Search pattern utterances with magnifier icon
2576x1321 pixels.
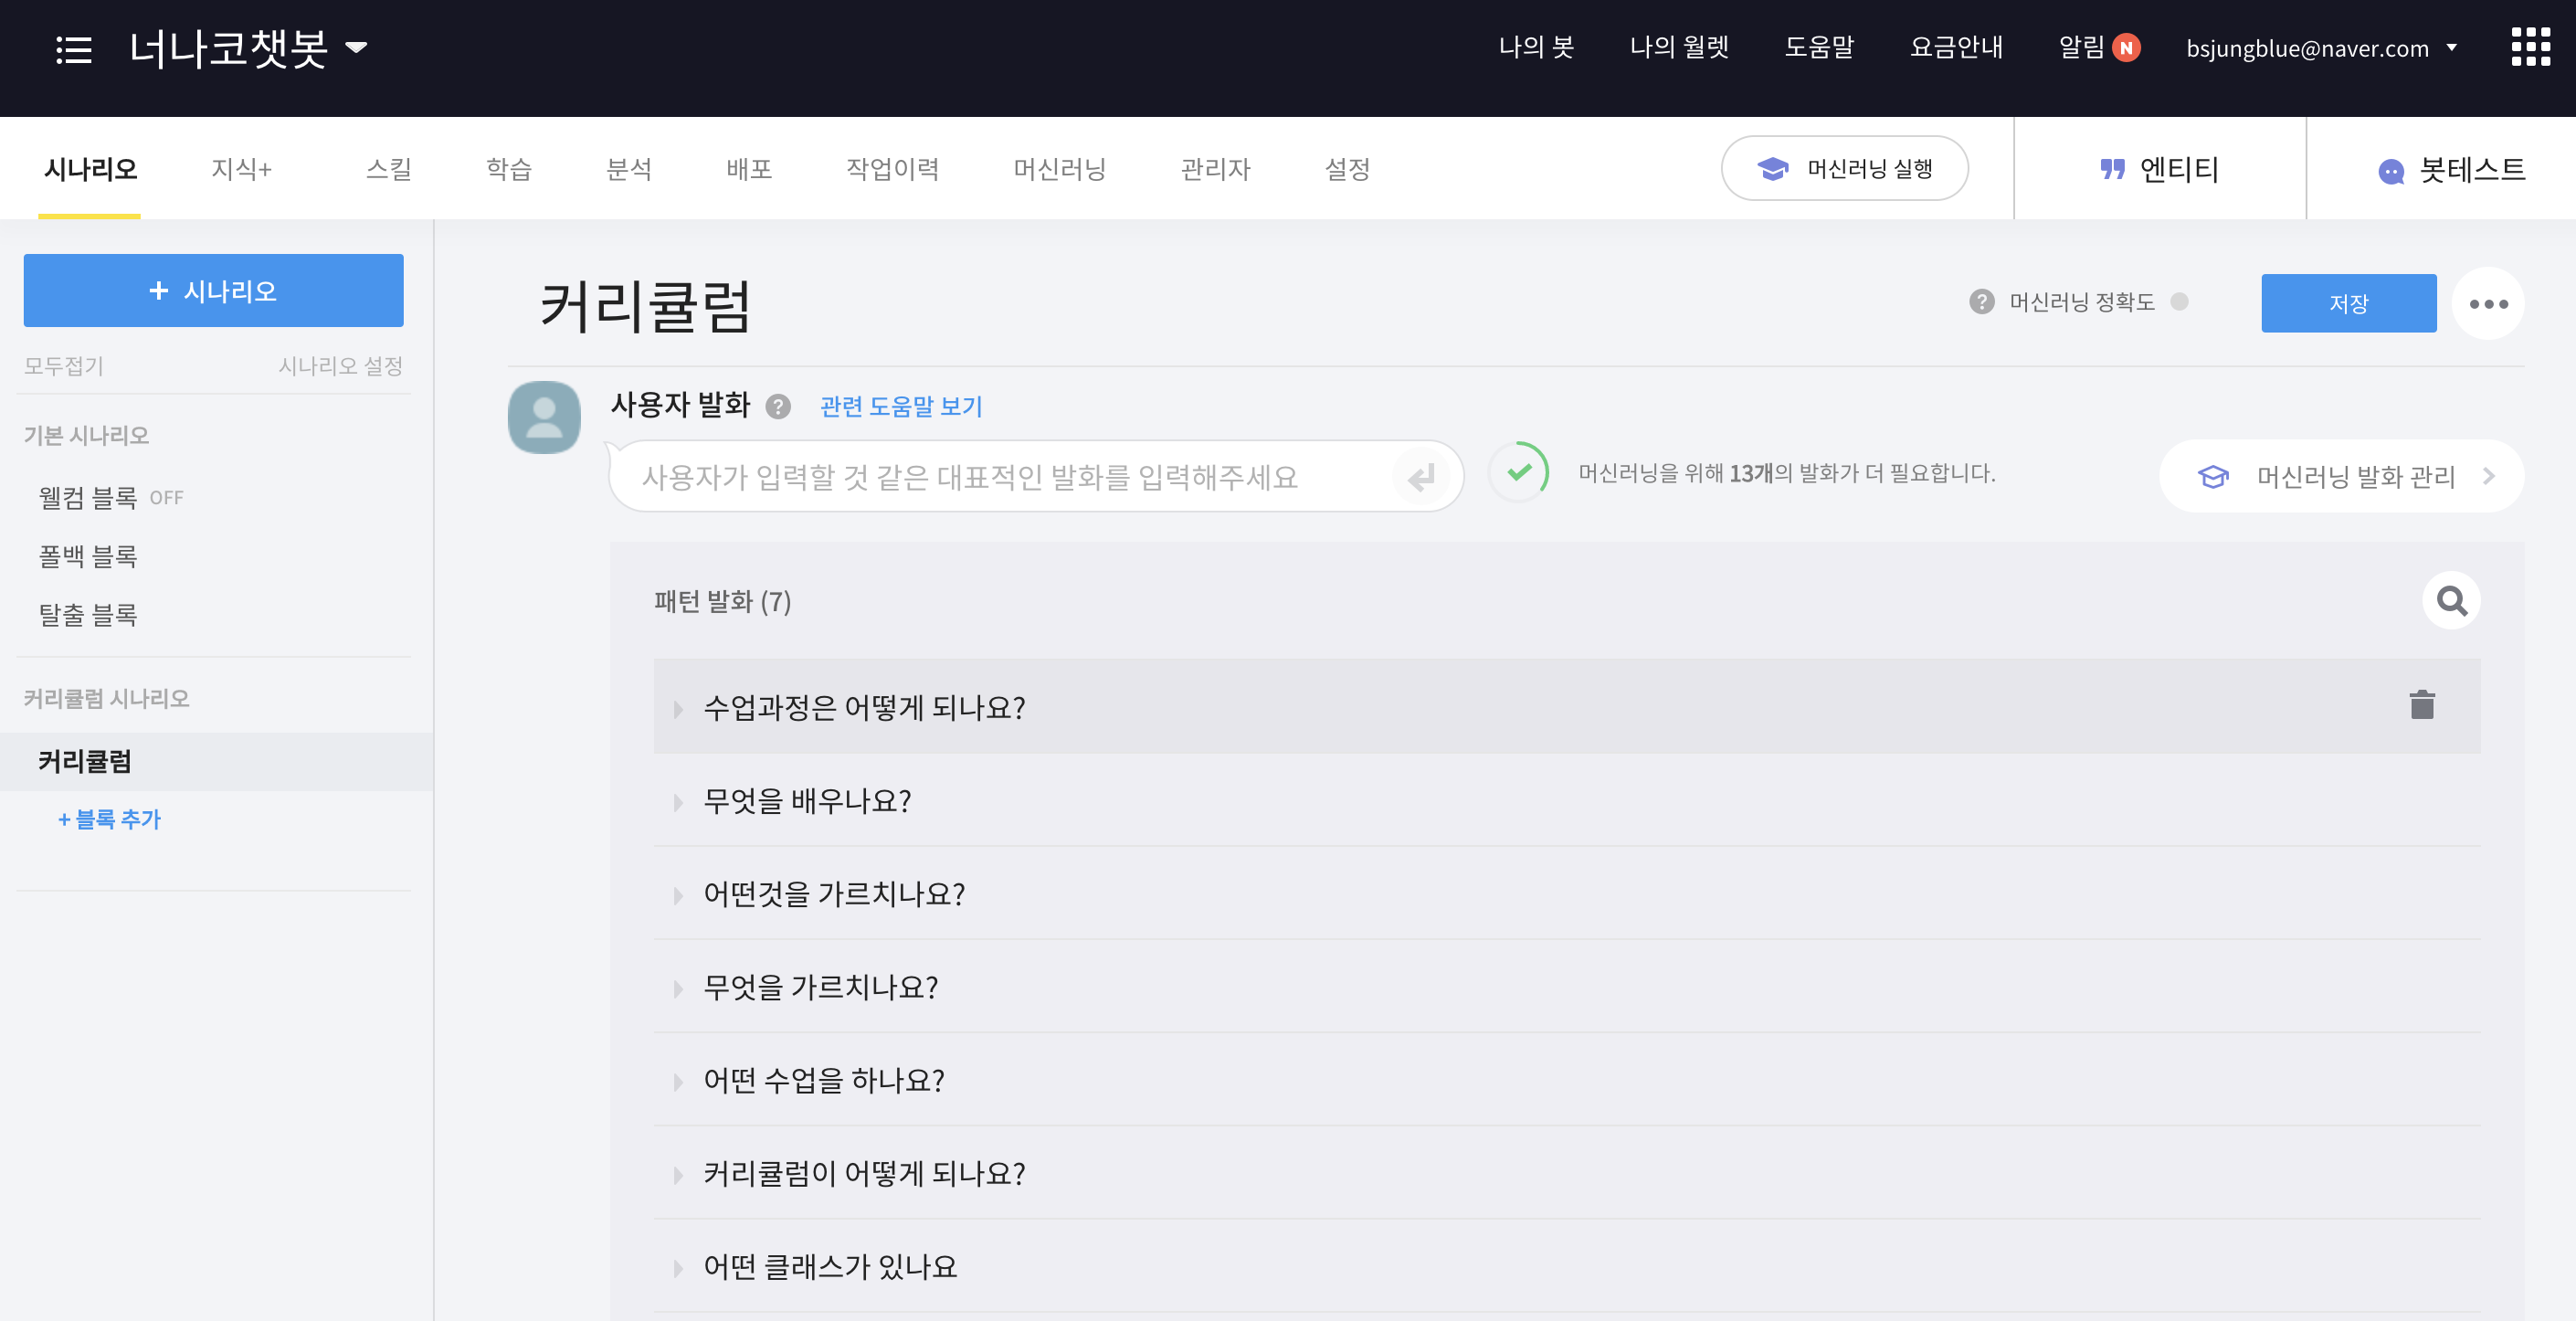point(2450,601)
